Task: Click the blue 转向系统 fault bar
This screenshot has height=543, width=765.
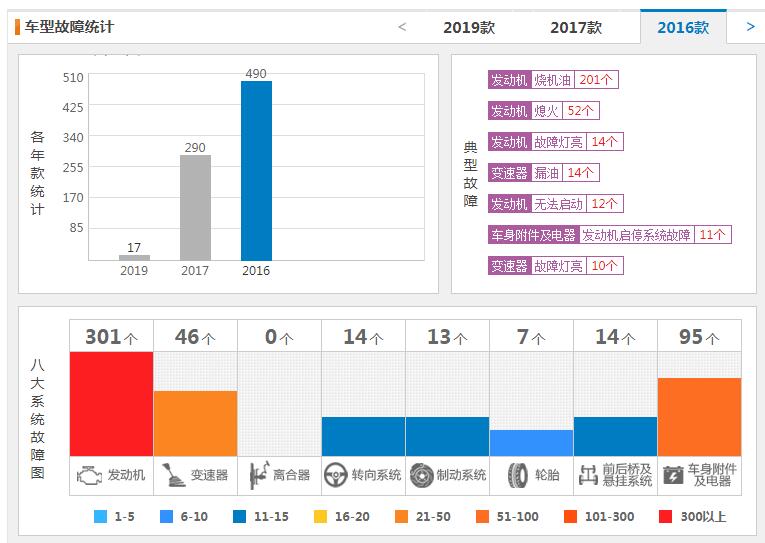Action: click(363, 437)
